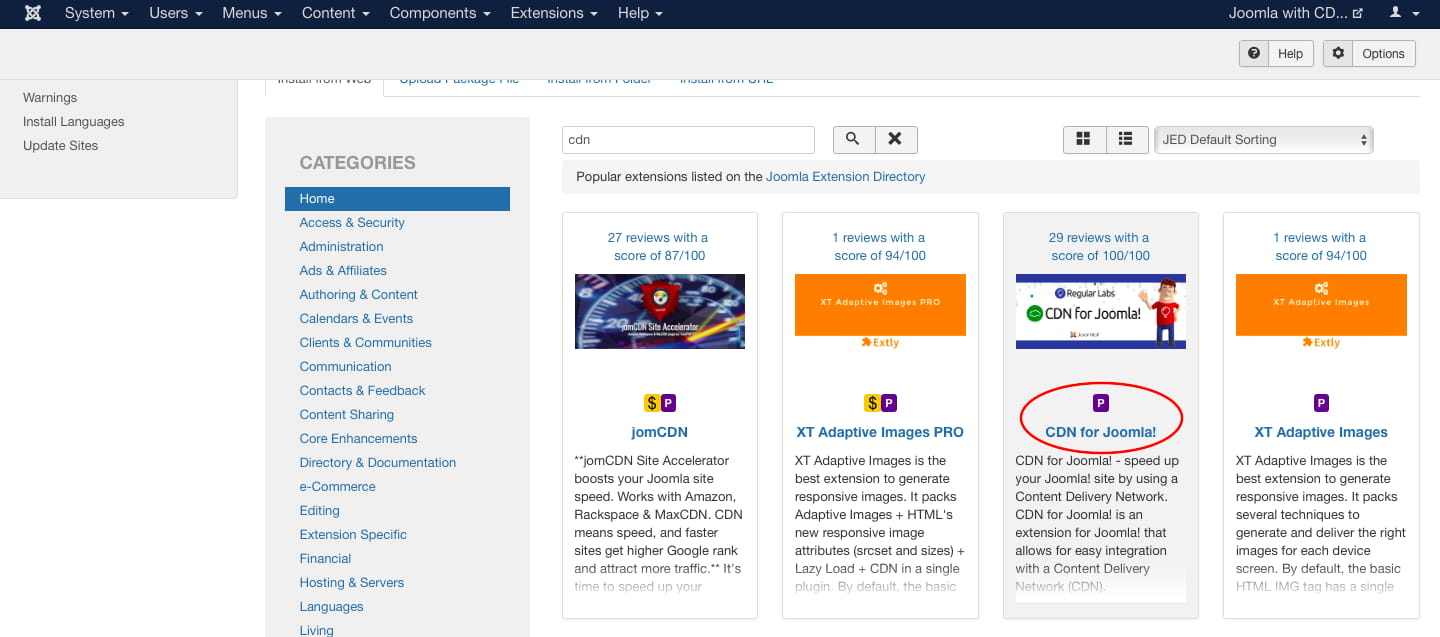Click the search magnifier button
1440x637 pixels.
click(x=853, y=139)
